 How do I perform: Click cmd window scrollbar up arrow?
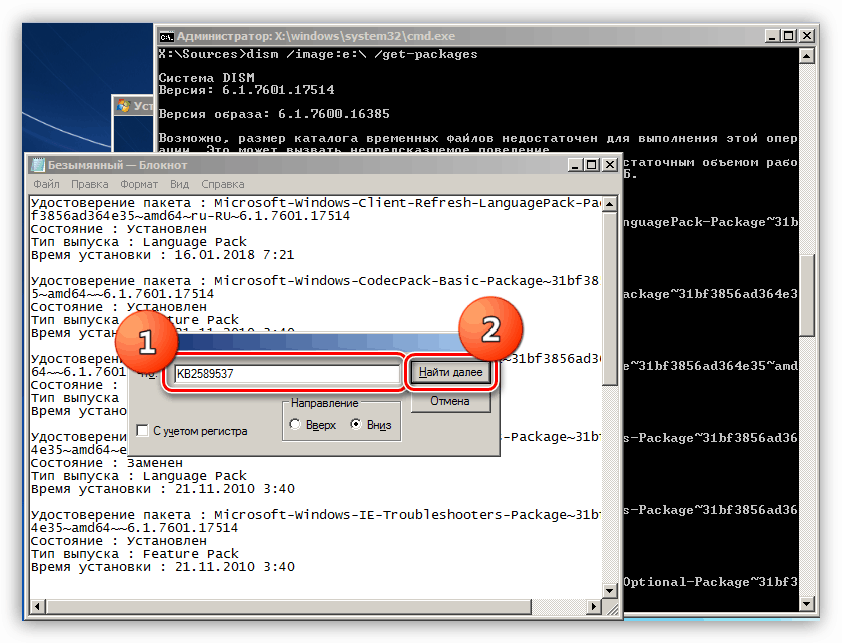(807, 56)
